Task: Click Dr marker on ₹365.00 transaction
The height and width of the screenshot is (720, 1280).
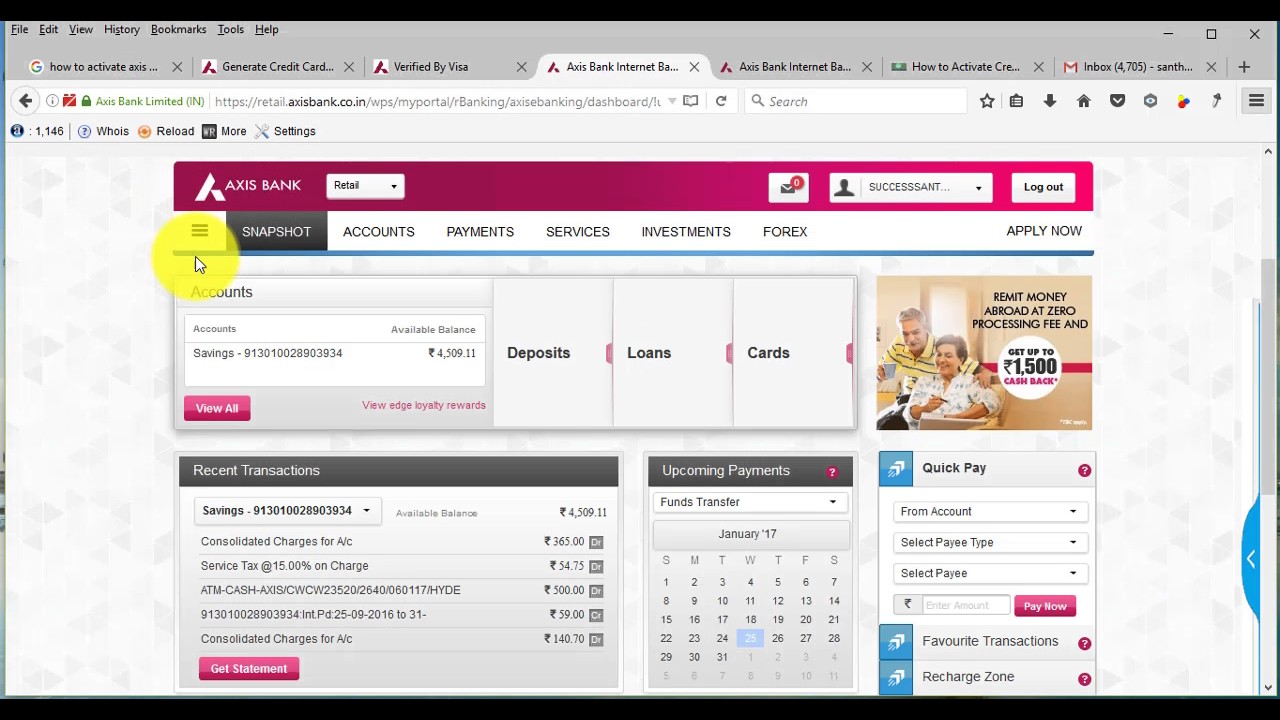Action: [x=596, y=542]
